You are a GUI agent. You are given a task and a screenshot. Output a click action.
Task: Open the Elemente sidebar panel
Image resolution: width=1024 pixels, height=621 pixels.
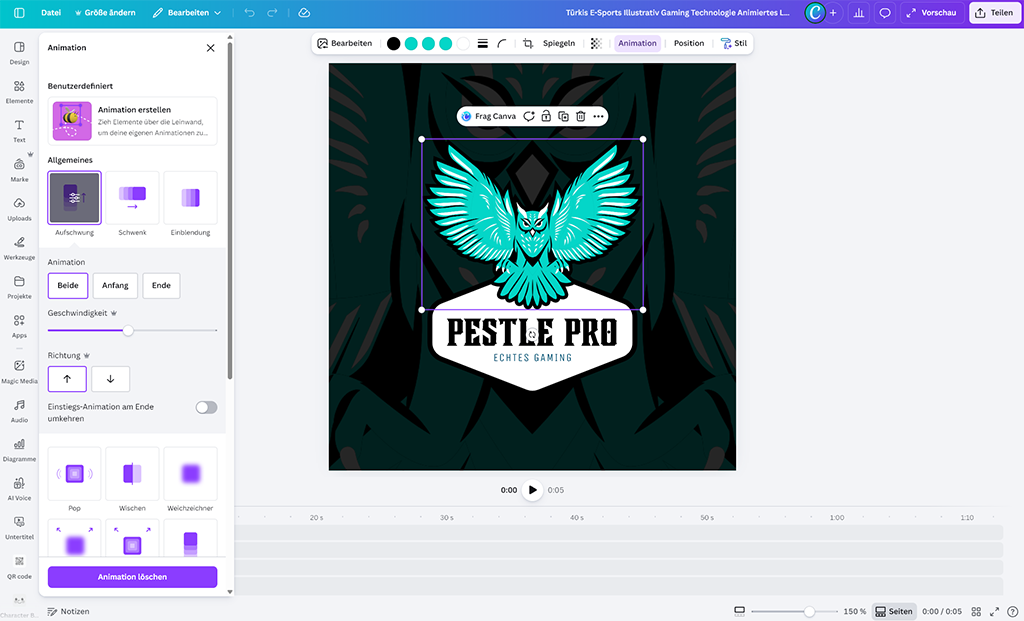tap(19, 92)
